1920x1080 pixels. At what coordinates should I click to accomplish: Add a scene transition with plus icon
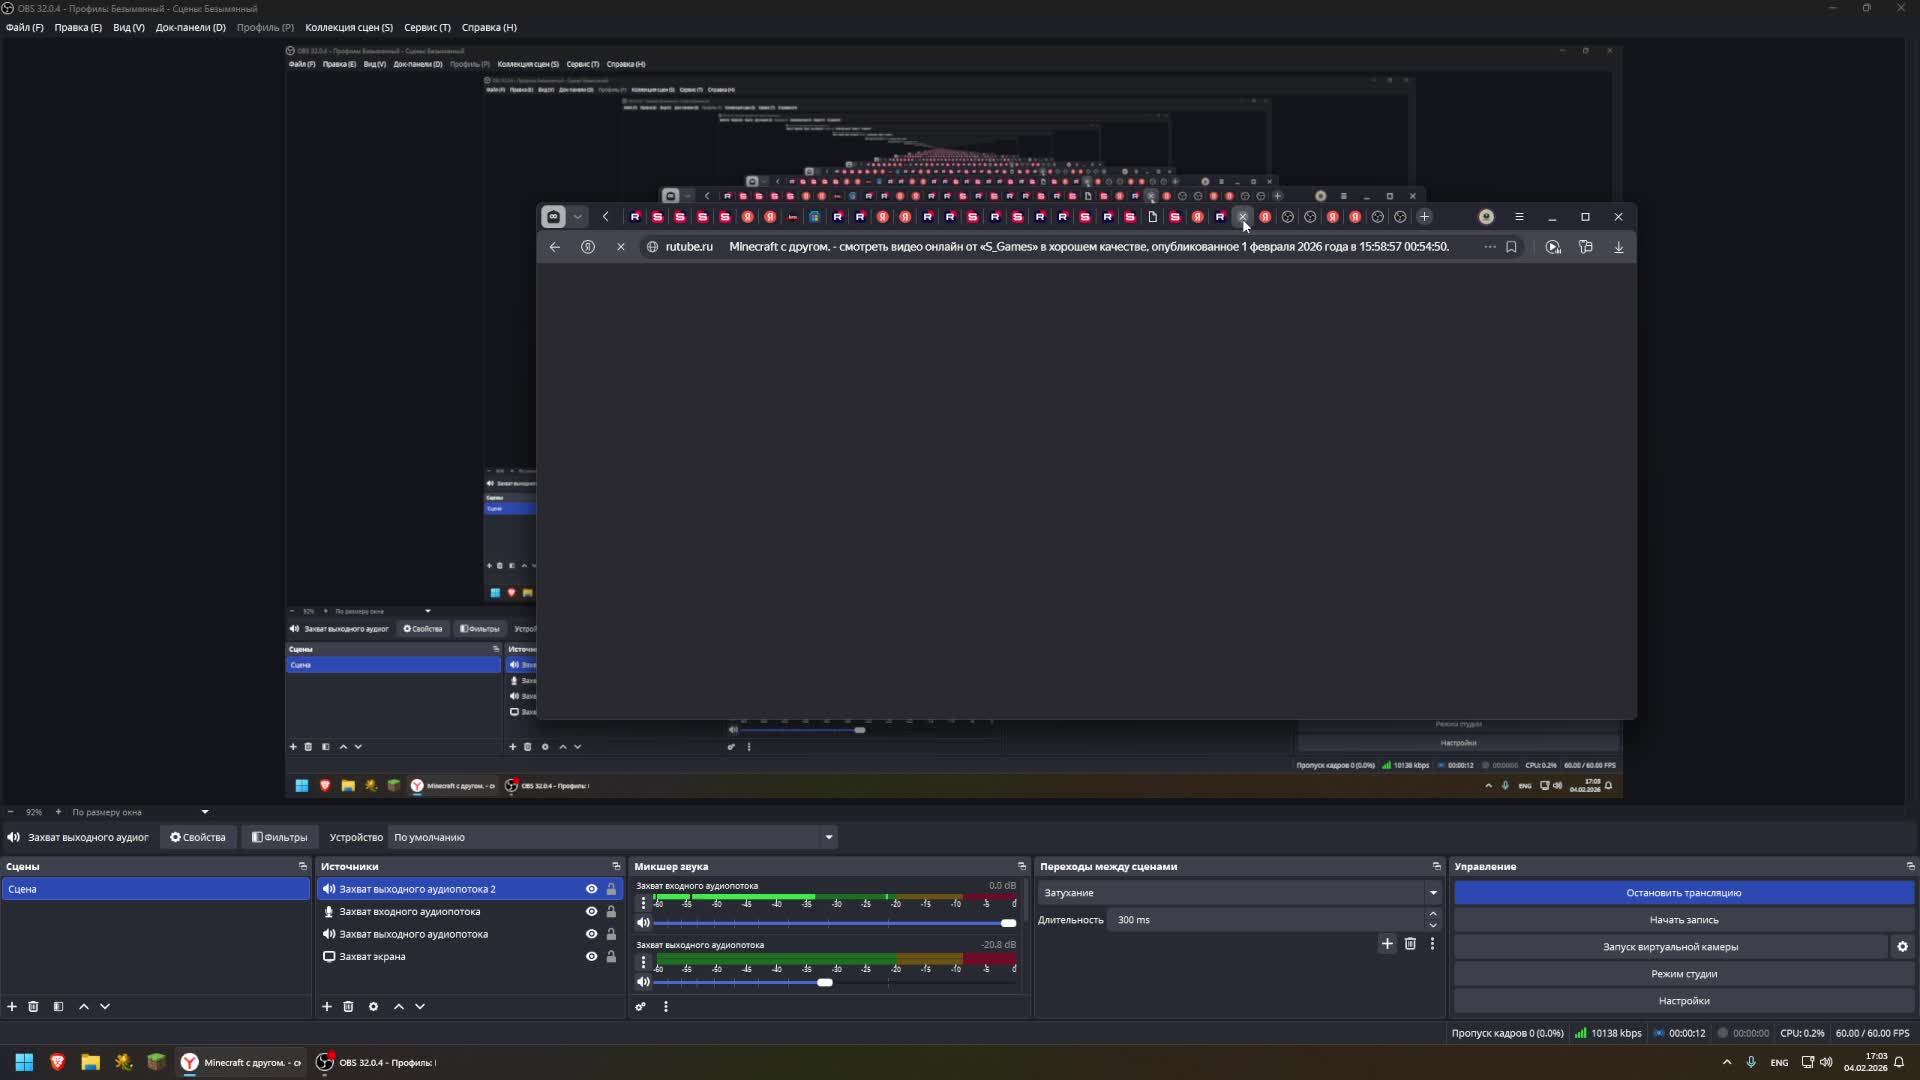[1387, 944]
